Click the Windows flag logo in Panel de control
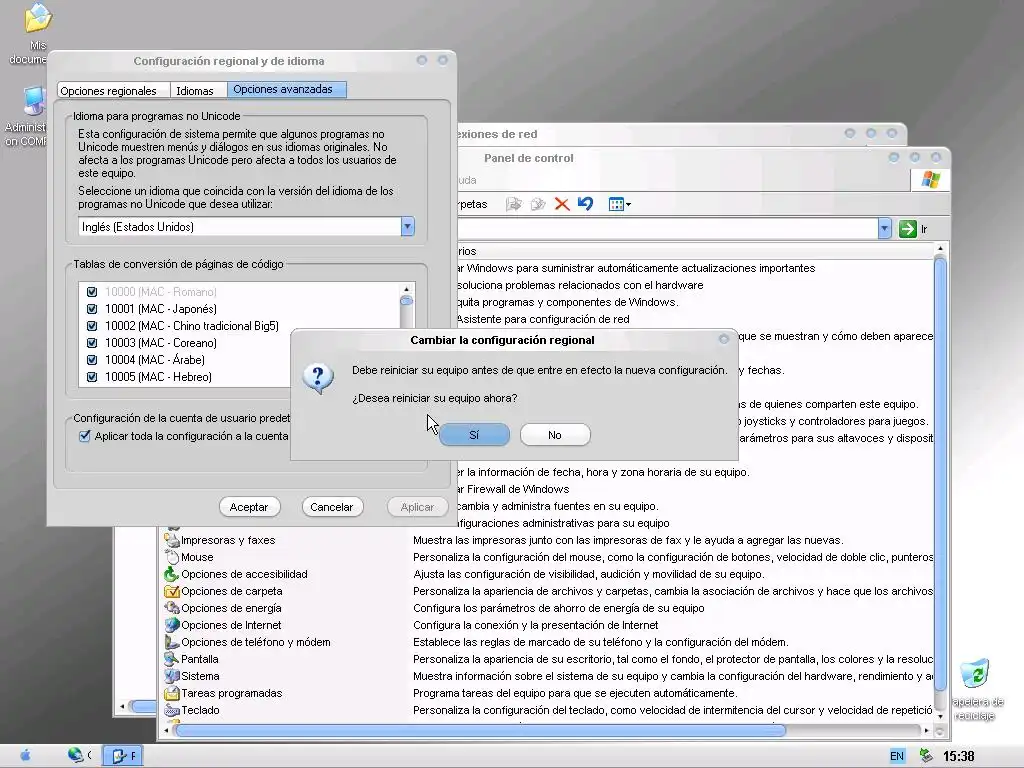Screen dimensions: 1024x768 [x=931, y=180]
